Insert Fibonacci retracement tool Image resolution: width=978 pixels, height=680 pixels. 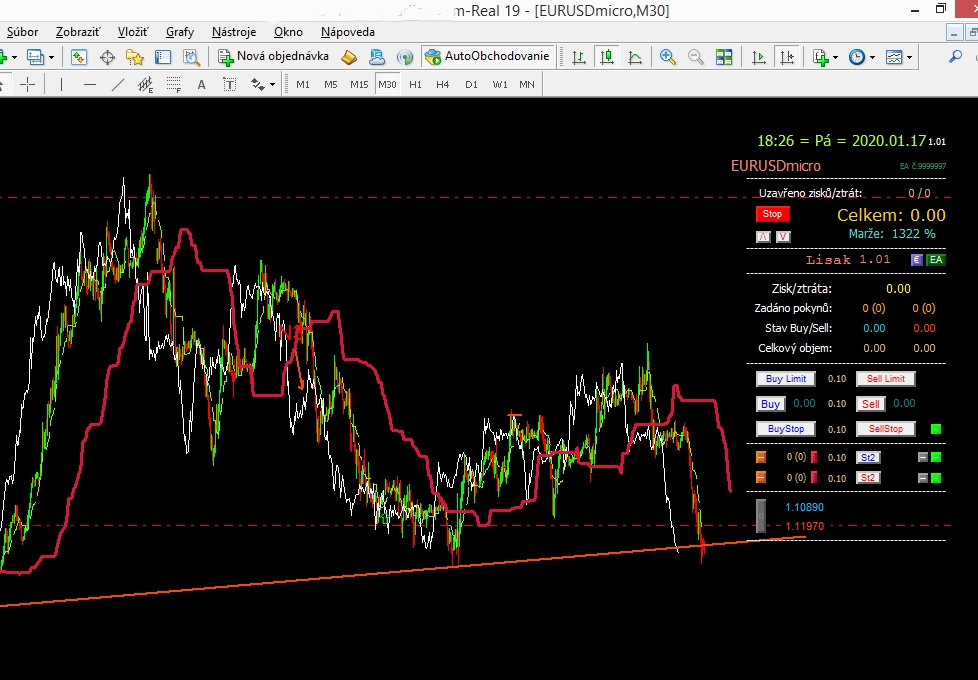coord(173,84)
